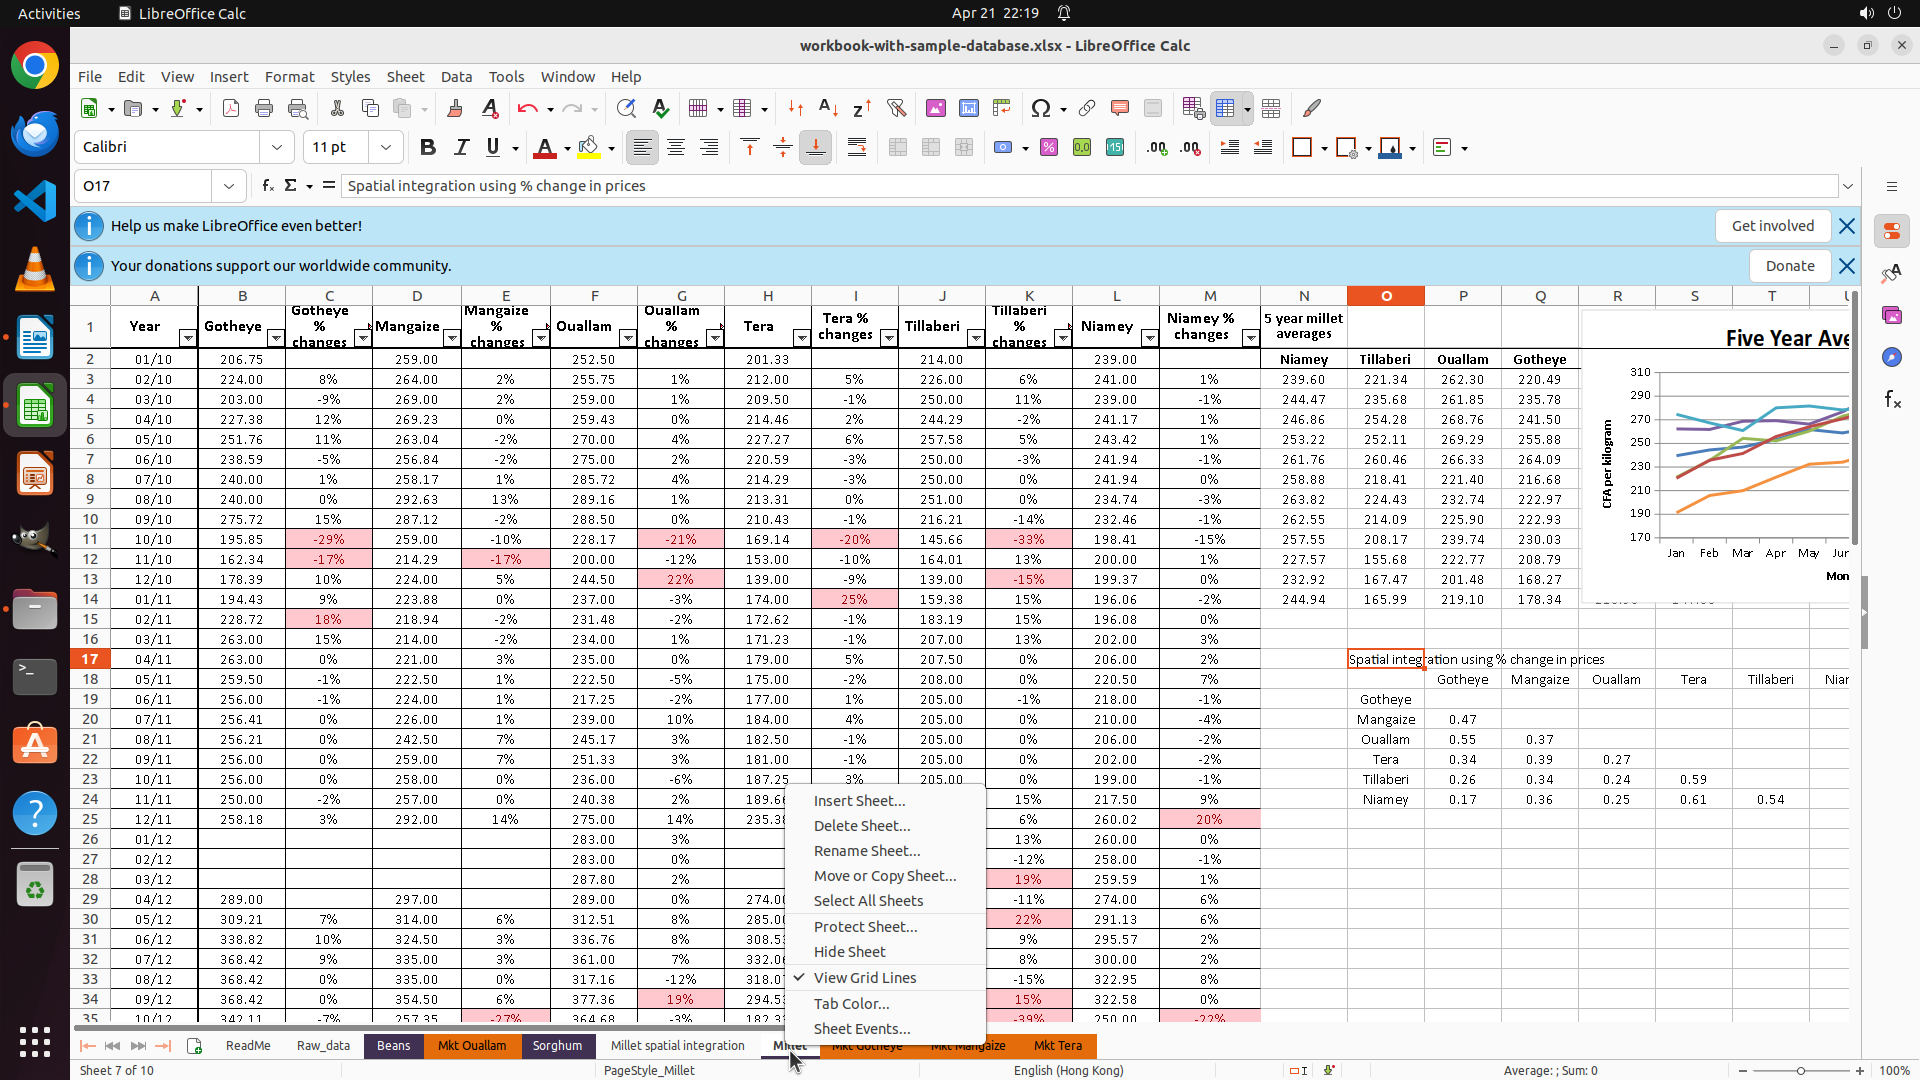Toggle Italic text style
The width and height of the screenshot is (1920, 1080).
point(461,147)
